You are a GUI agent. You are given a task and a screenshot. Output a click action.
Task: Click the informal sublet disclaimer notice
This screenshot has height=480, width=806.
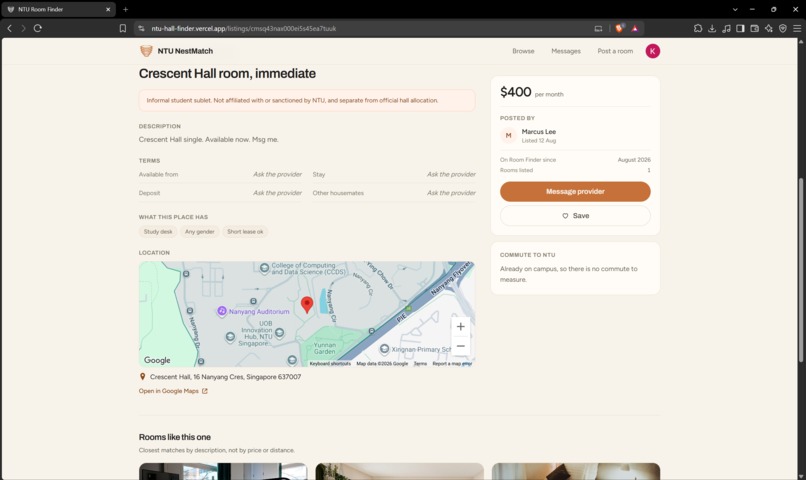(307, 100)
